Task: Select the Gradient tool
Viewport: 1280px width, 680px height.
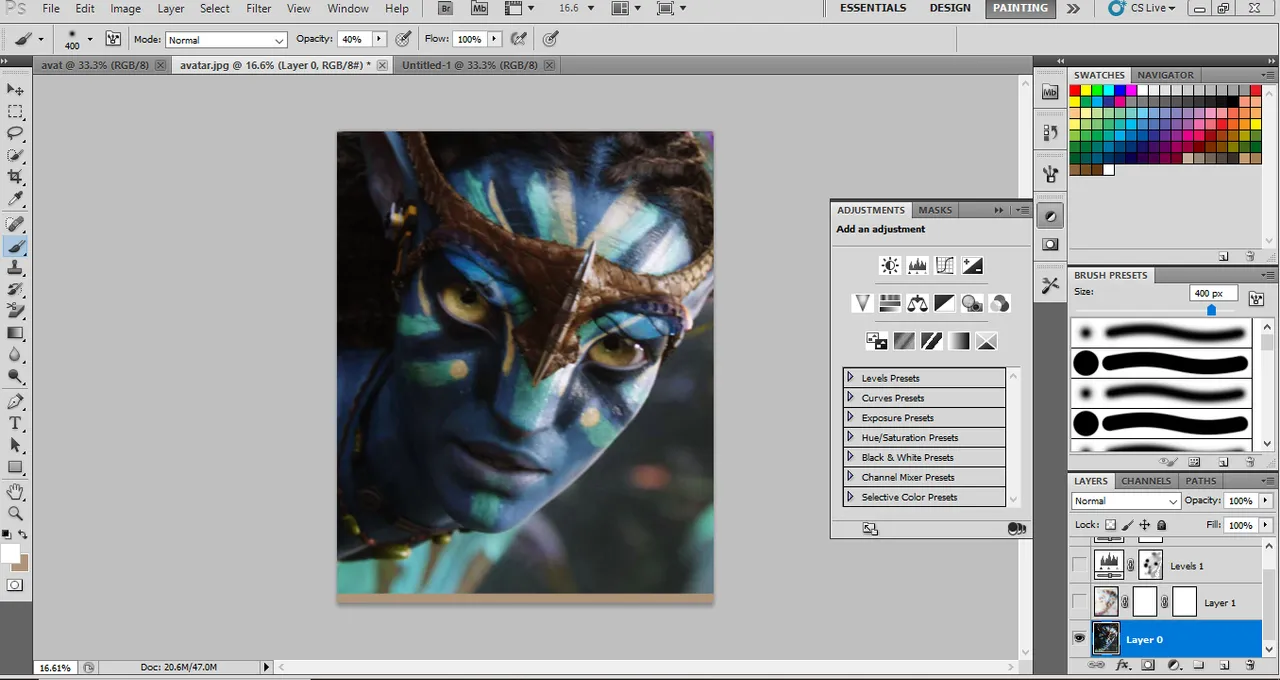Action: click(x=16, y=333)
